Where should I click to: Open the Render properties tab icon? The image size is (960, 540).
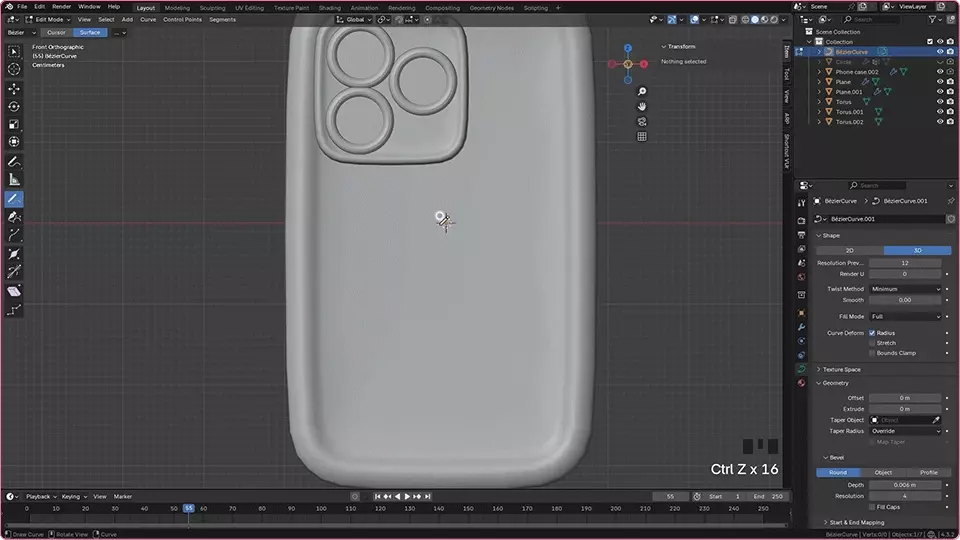tap(801, 220)
